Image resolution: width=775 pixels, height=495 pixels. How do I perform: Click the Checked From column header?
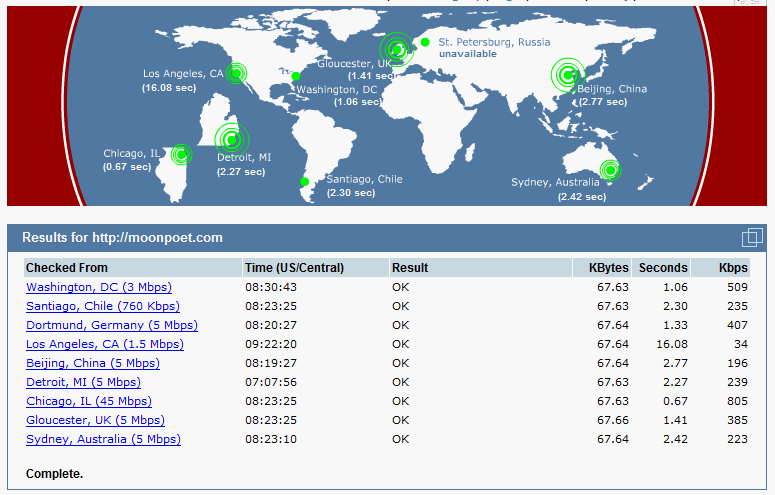[67, 268]
